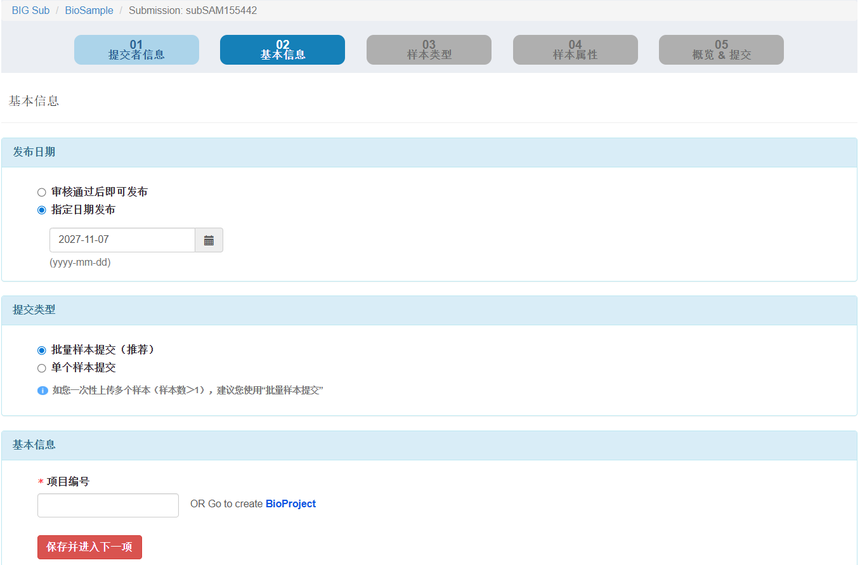
Task: Open step 04 样本属性 tab
Action: [x=575, y=50]
